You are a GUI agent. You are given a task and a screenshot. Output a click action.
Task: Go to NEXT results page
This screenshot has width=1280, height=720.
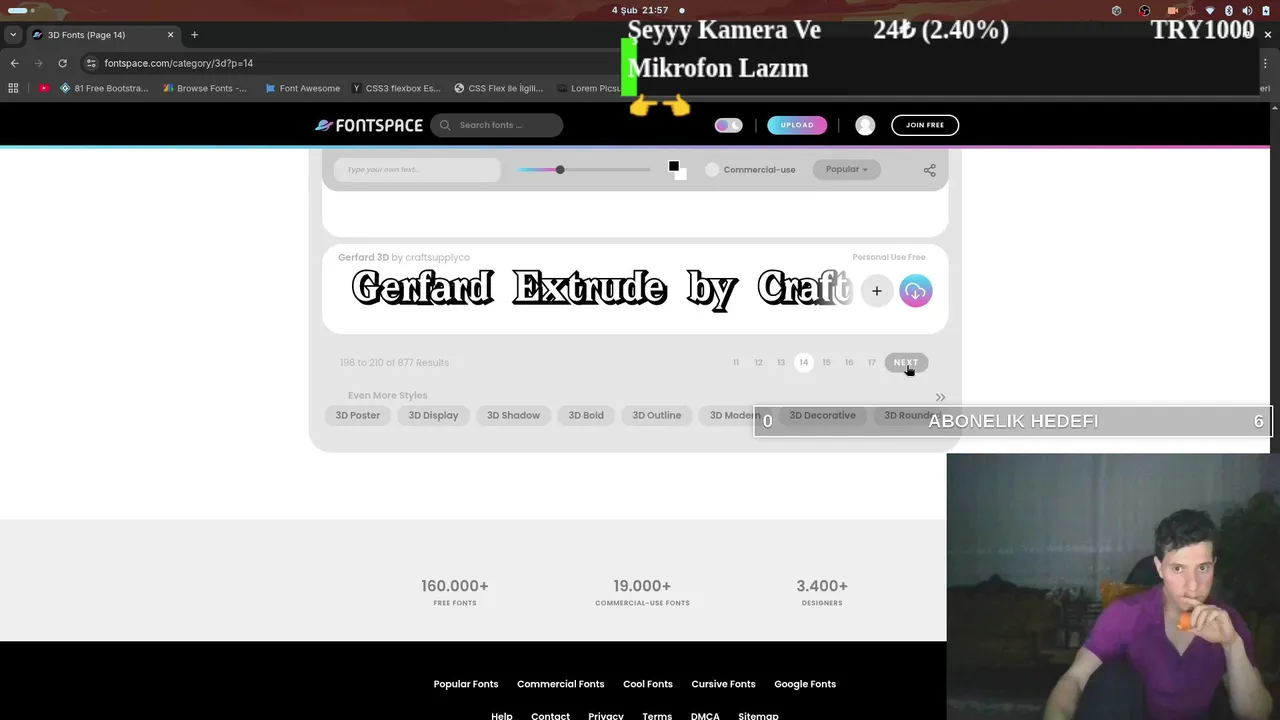coord(906,362)
